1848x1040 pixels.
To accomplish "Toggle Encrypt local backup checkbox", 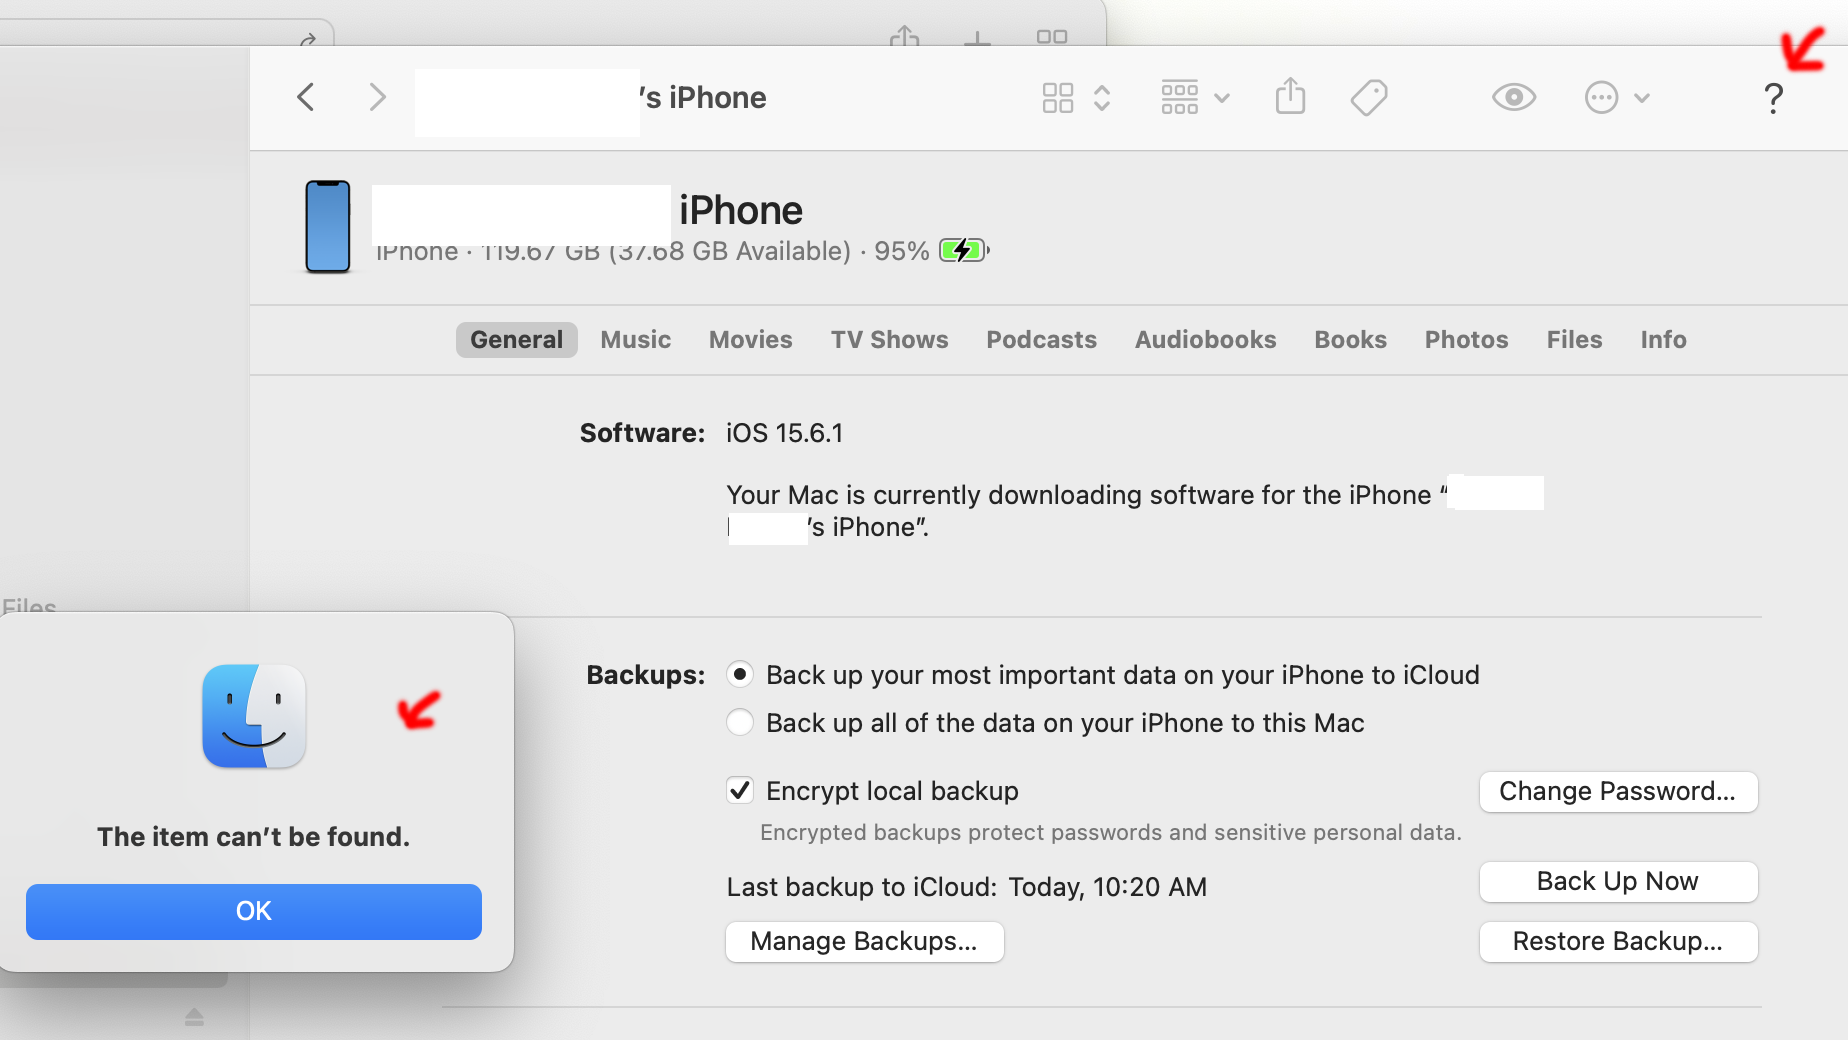I will 740,791.
